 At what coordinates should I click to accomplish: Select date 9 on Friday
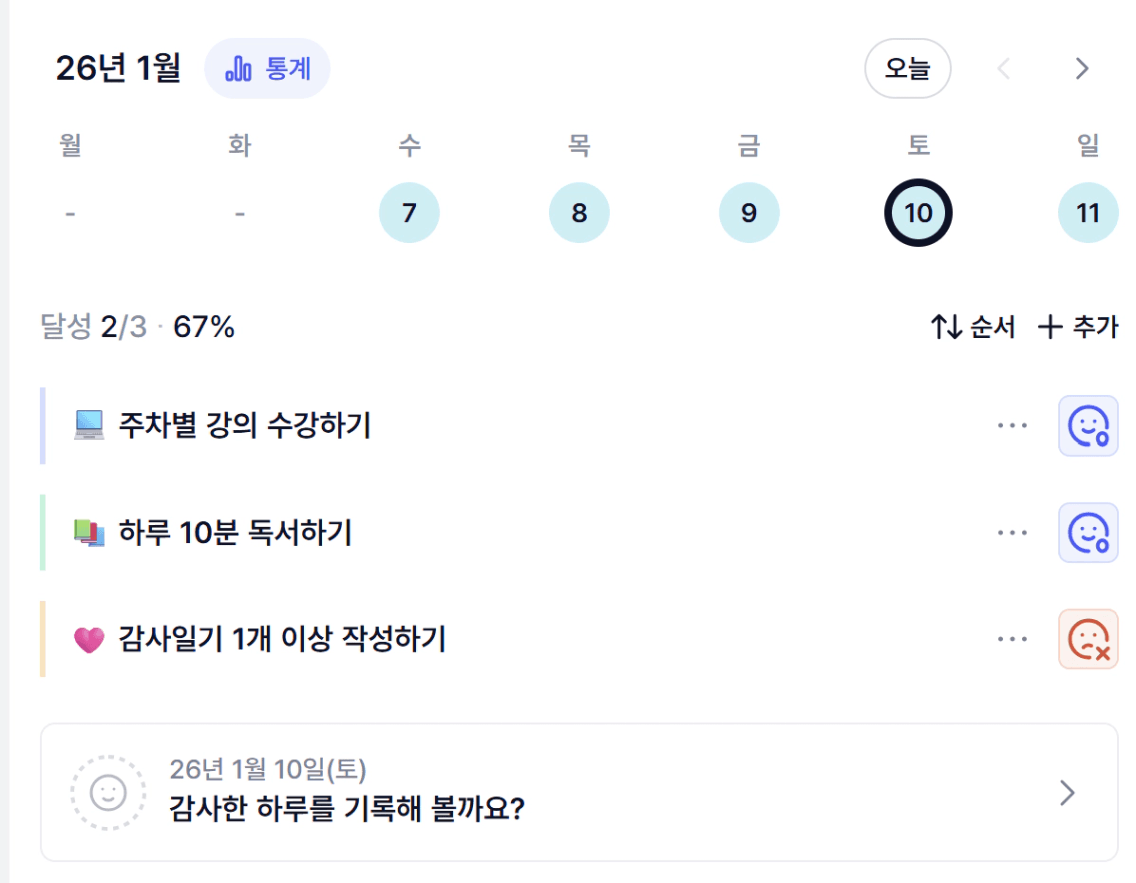pyautogui.click(x=749, y=213)
